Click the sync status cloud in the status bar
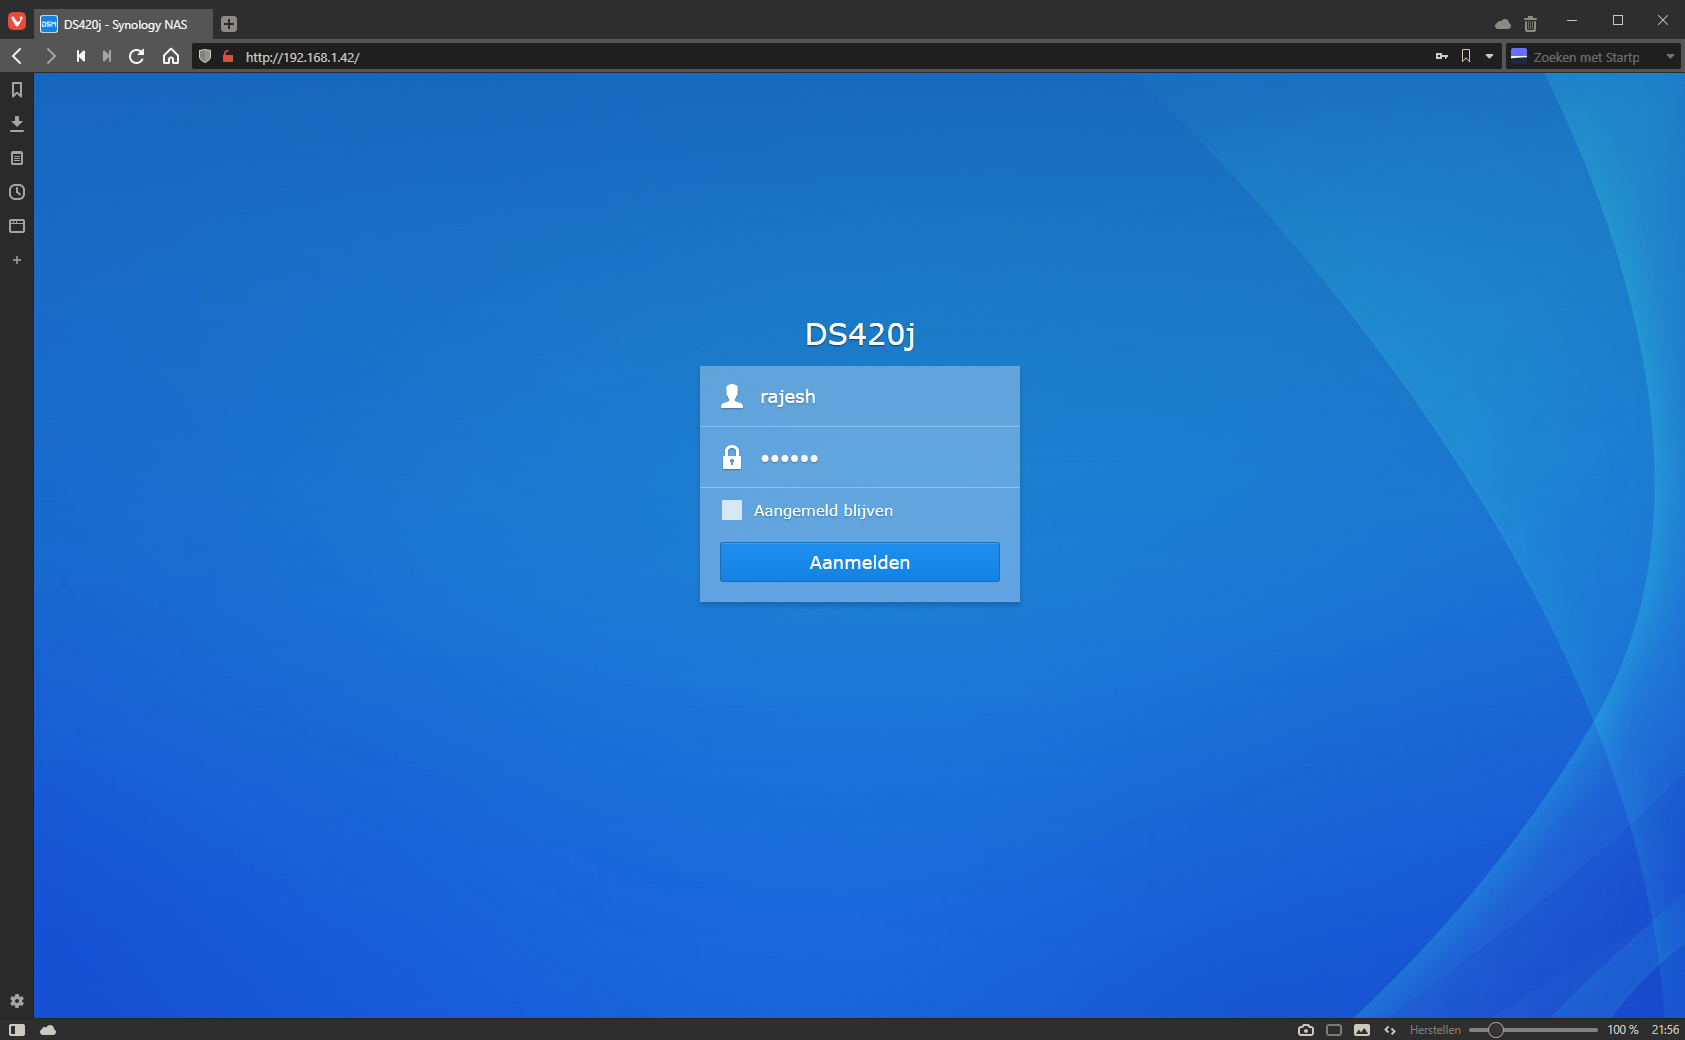 pyautogui.click(x=48, y=1029)
